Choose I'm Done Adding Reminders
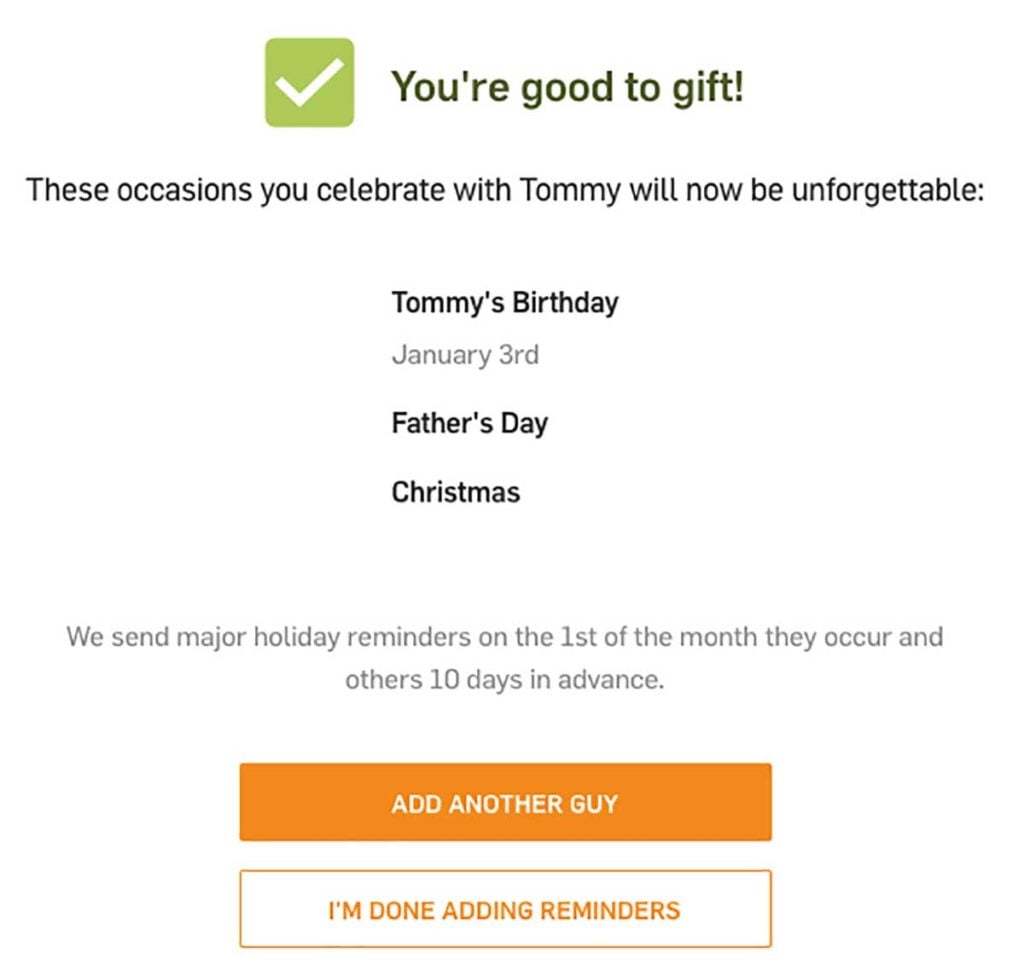 point(505,909)
